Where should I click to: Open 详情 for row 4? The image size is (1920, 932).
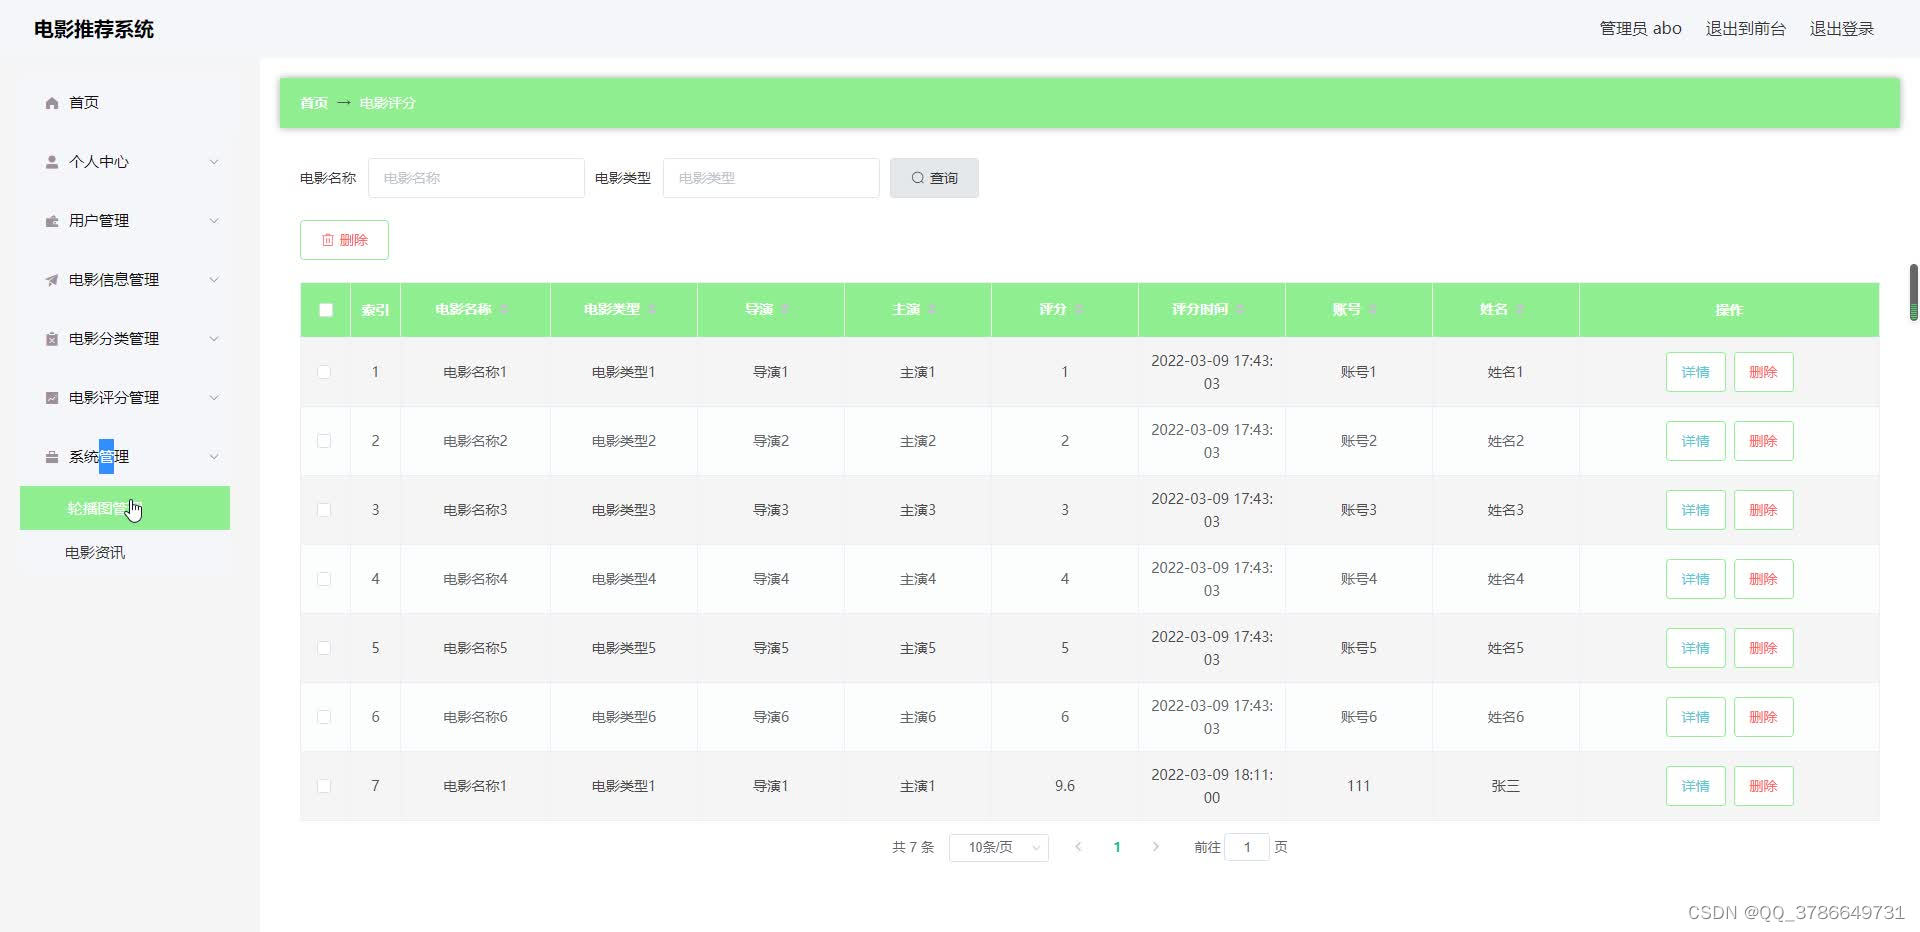coord(1695,579)
